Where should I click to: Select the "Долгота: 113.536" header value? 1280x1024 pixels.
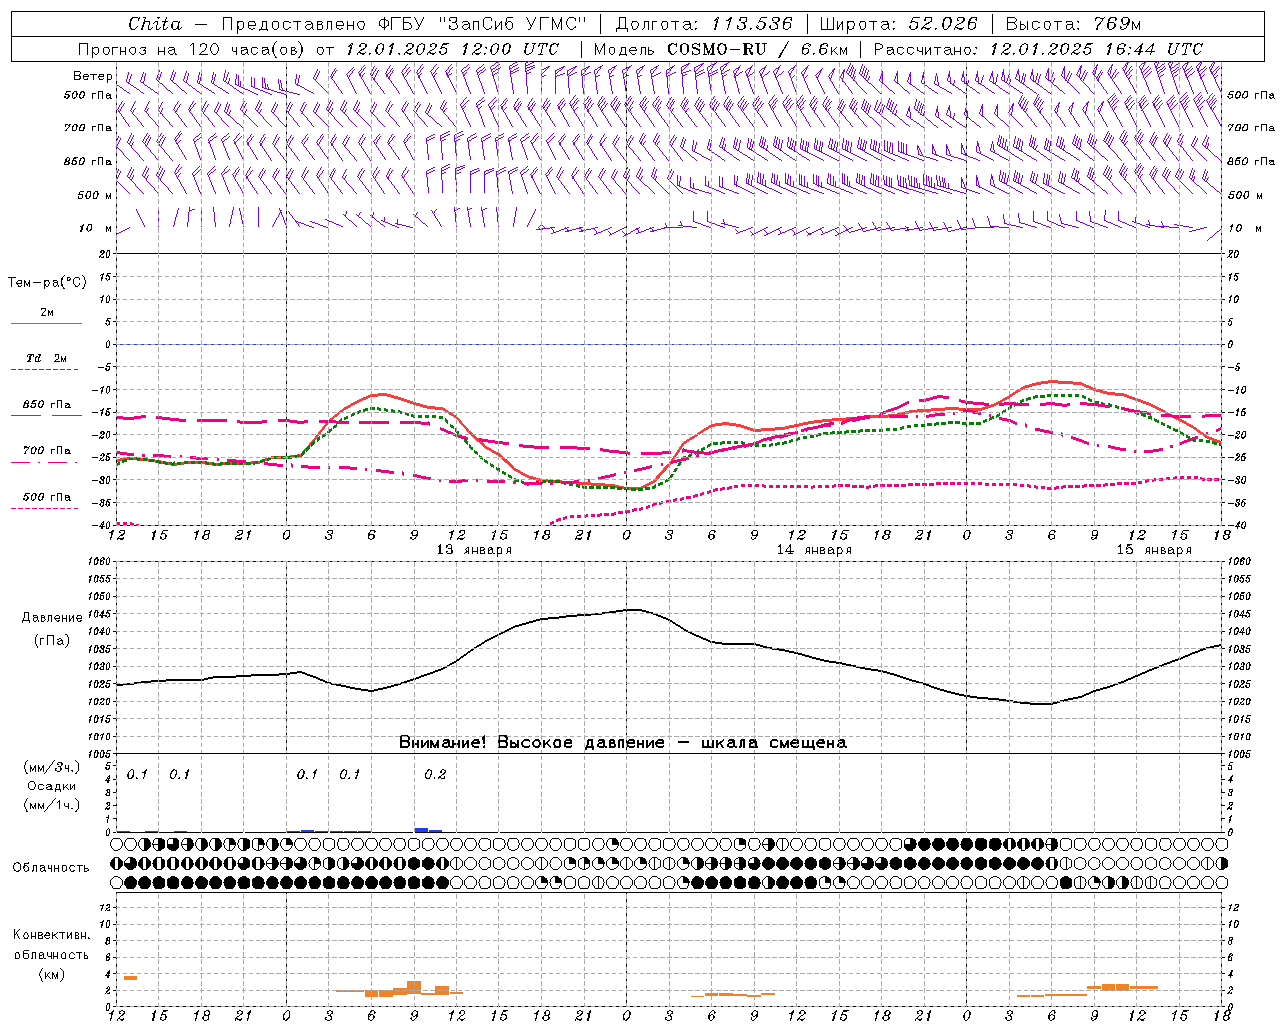coord(704,24)
